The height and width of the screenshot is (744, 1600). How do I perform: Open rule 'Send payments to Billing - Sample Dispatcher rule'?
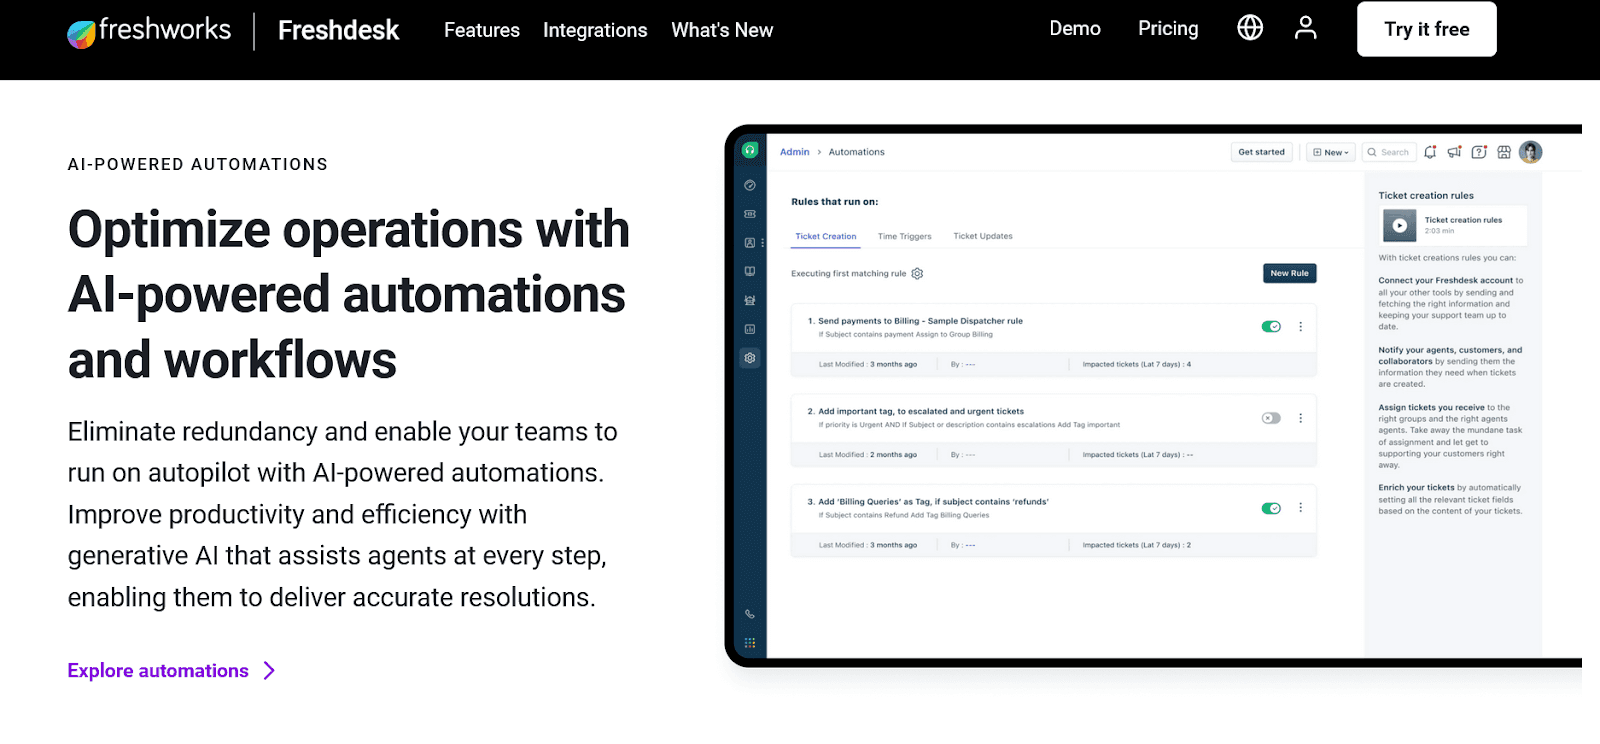(920, 321)
